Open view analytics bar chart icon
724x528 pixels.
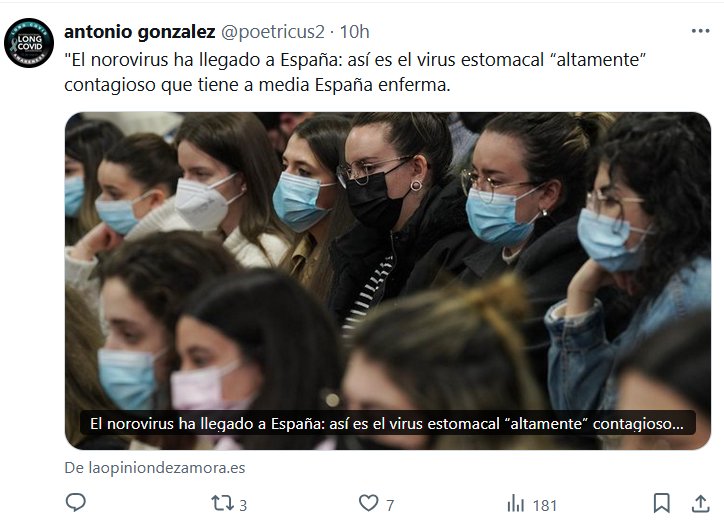coord(515,504)
